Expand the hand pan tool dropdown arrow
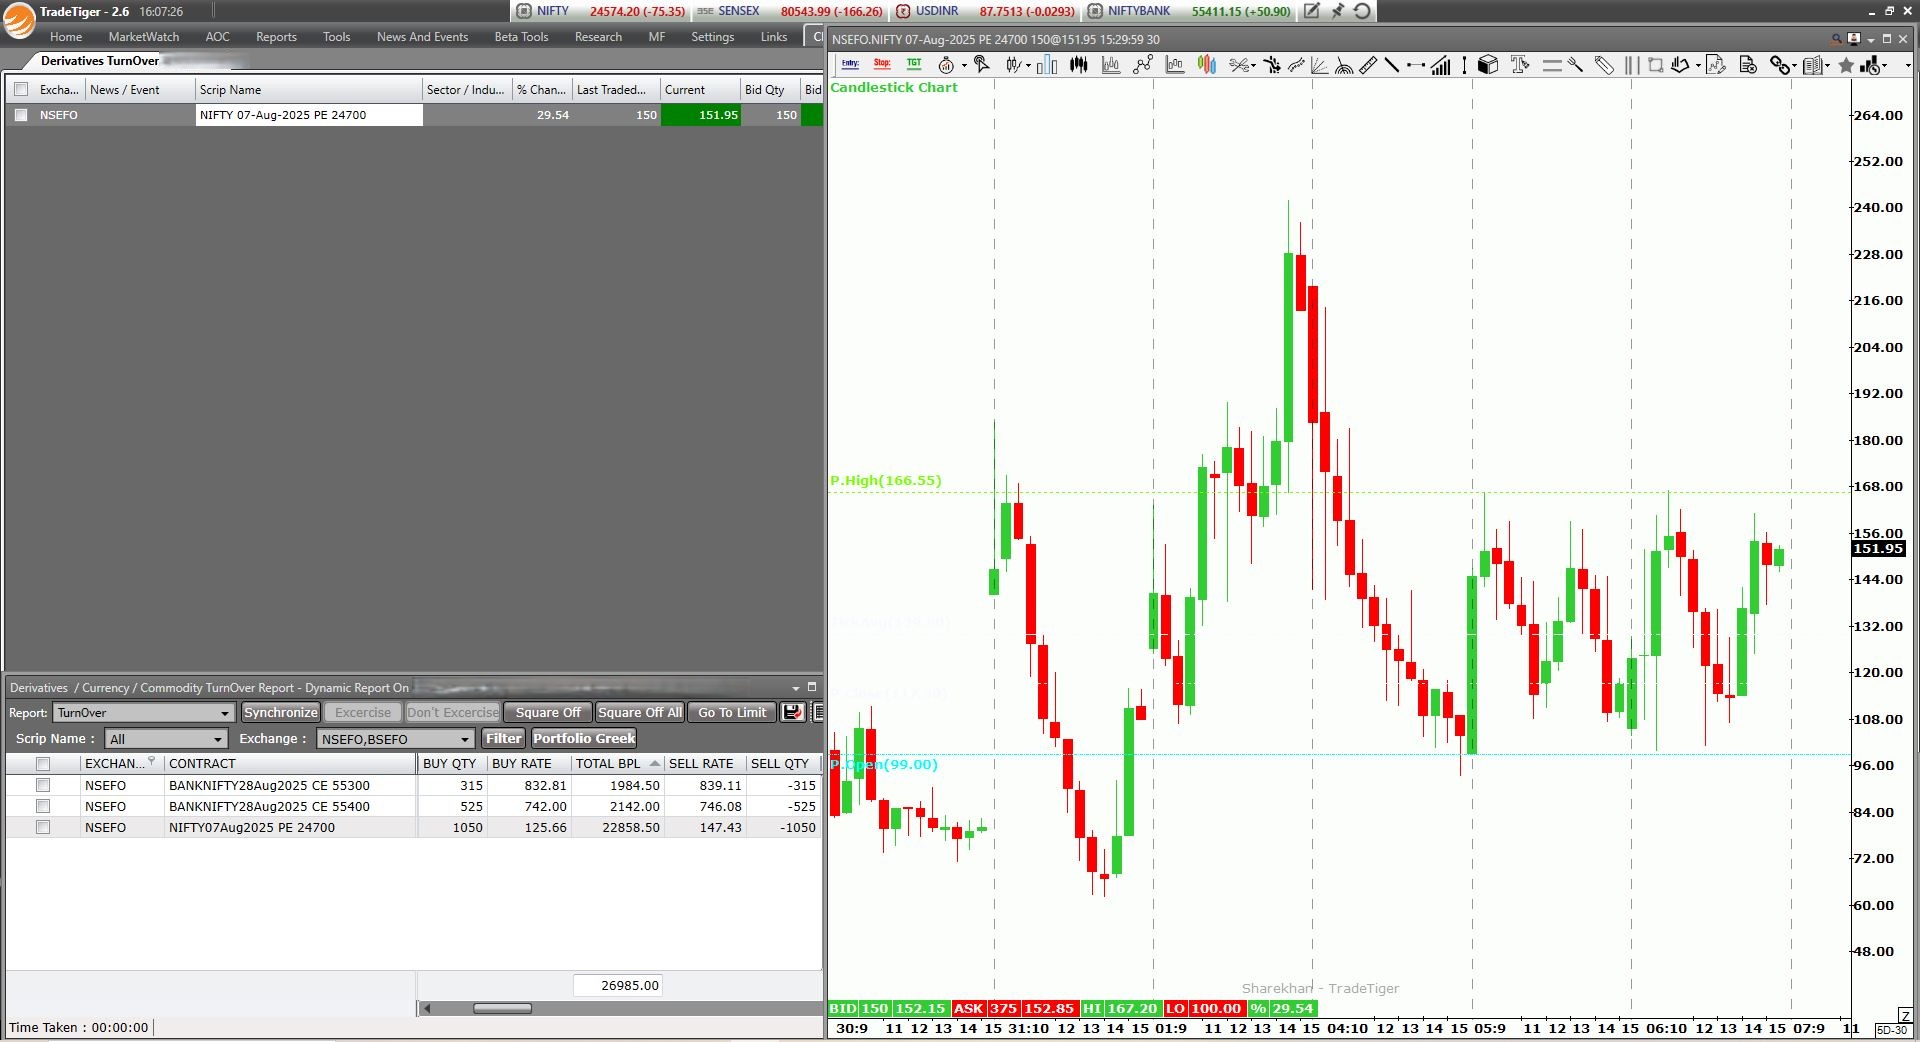The height and width of the screenshot is (1042, 1920). [1698, 66]
